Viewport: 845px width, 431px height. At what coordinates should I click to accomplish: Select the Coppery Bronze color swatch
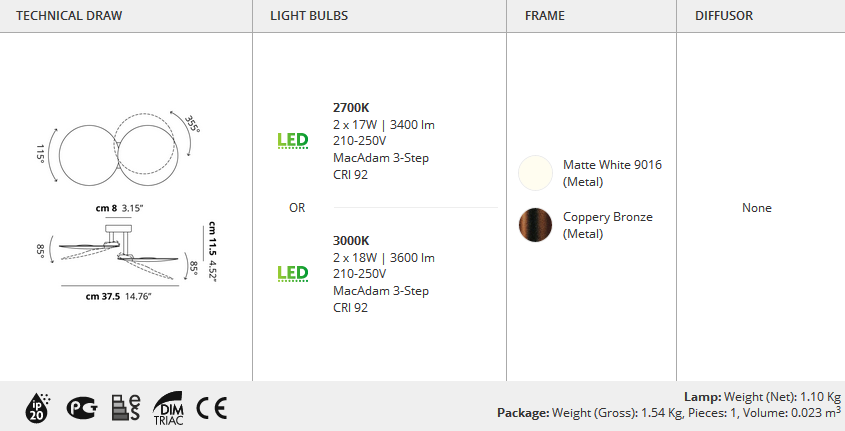pos(535,225)
